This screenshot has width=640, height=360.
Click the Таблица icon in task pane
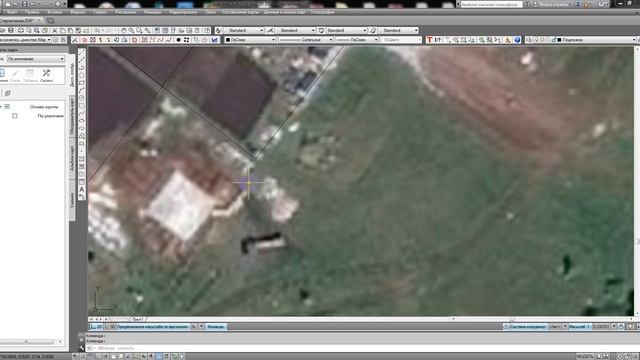tap(30, 75)
